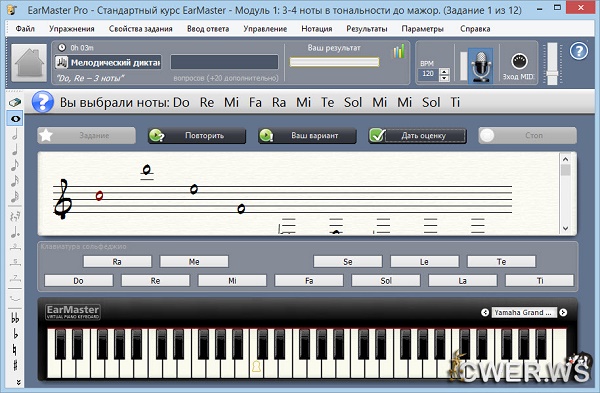
Task: Click the Задание button
Action: point(86,135)
